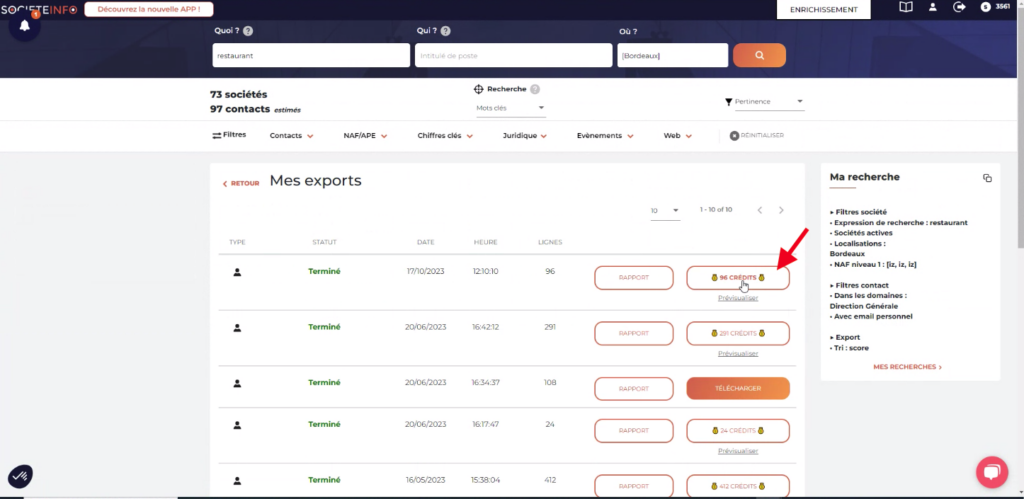This screenshot has width=1024, height=499.
Task: Change rows per page dropdown
Action: point(664,210)
